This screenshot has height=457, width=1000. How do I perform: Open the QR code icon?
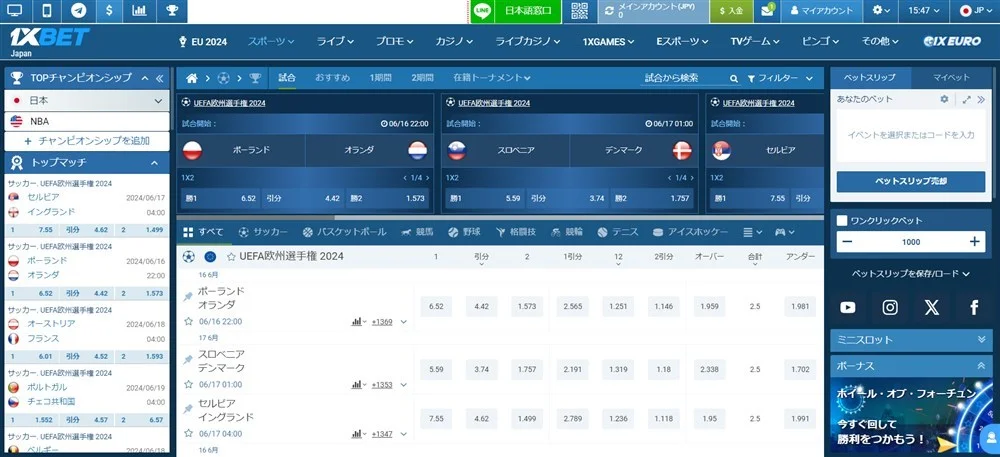[579, 11]
